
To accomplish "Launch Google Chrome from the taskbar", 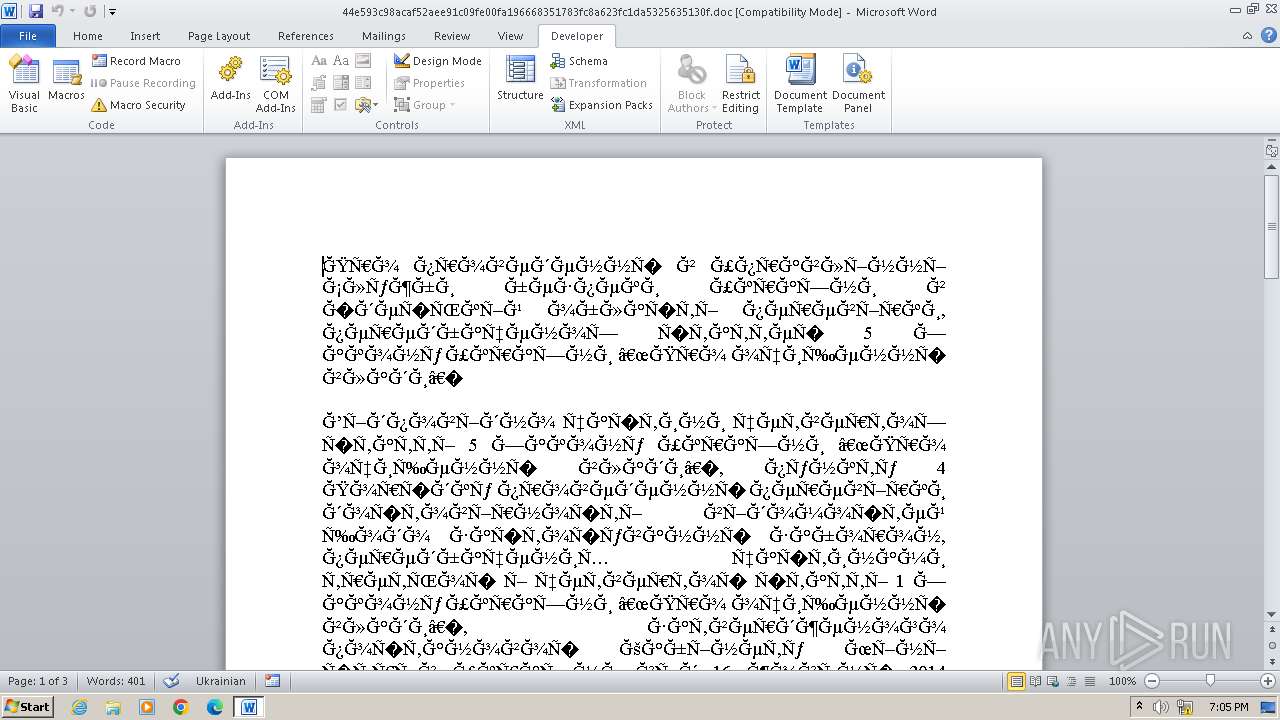I will [x=181, y=707].
